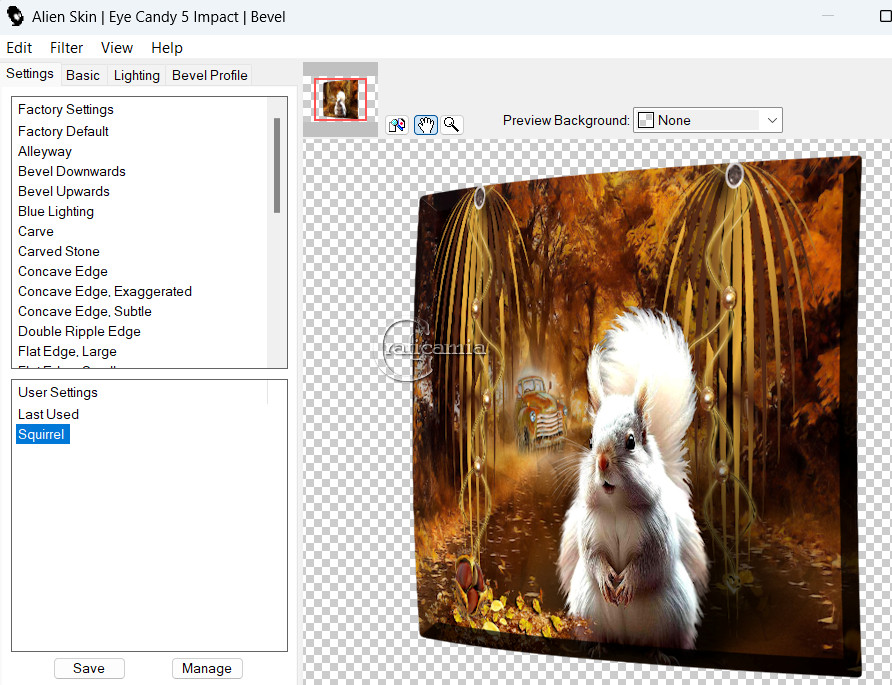Open the Preview Background dropdown
Screen dimensions: 892x685
(708, 120)
